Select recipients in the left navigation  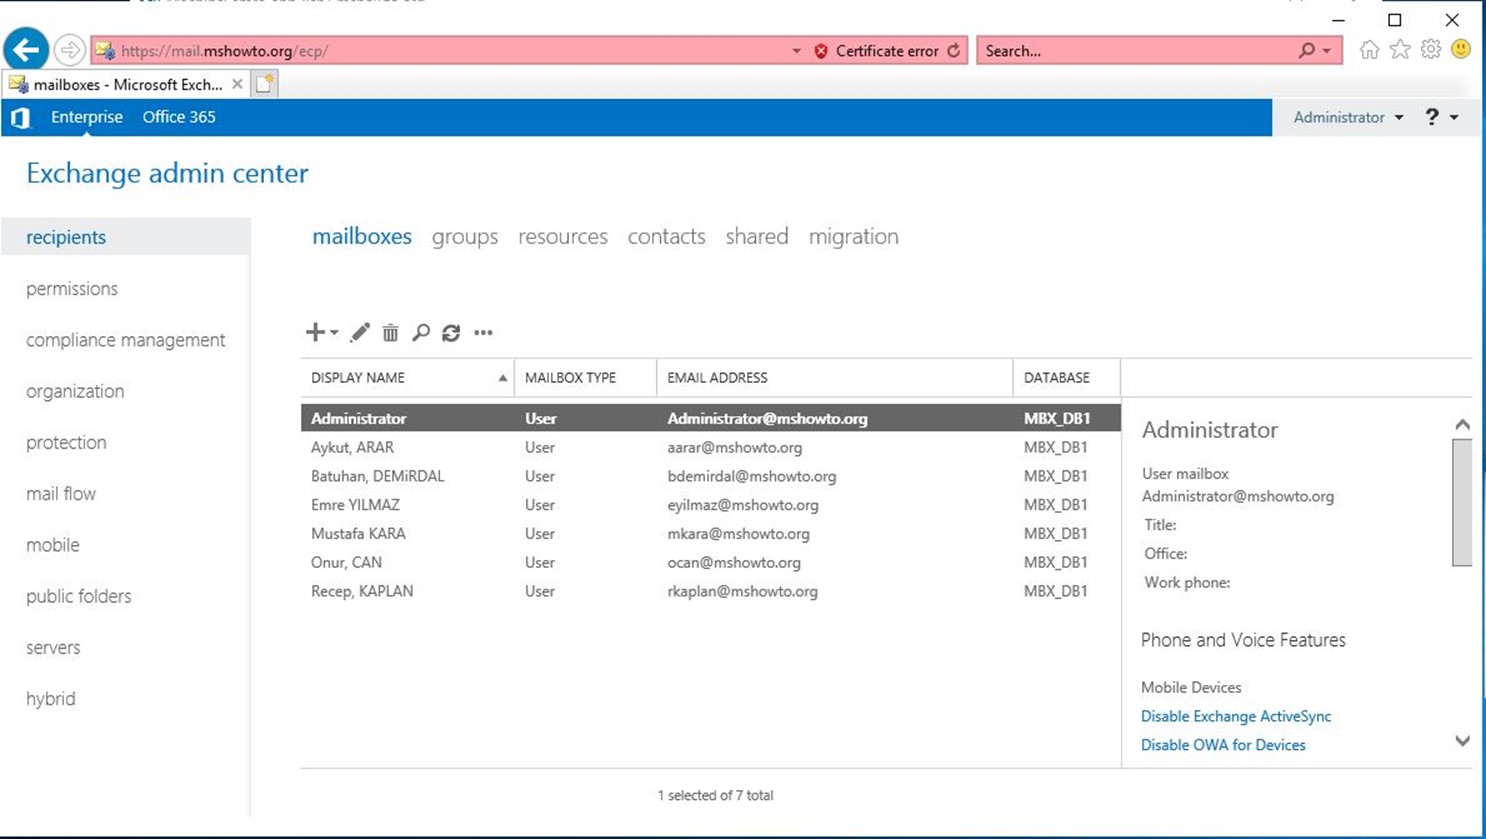(x=126, y=237)
